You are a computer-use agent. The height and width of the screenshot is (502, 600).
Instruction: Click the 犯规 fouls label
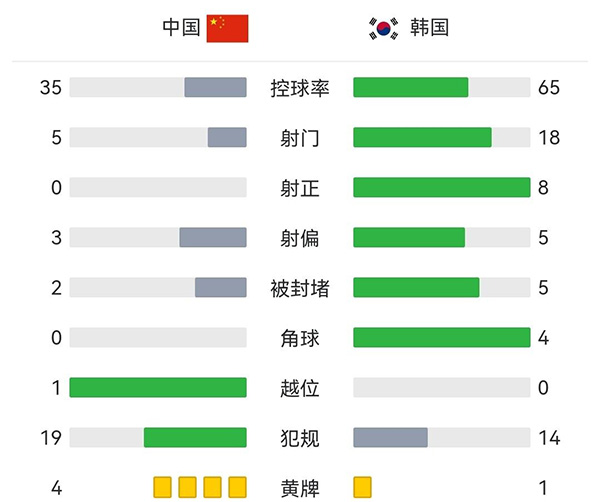coord(300,438)
